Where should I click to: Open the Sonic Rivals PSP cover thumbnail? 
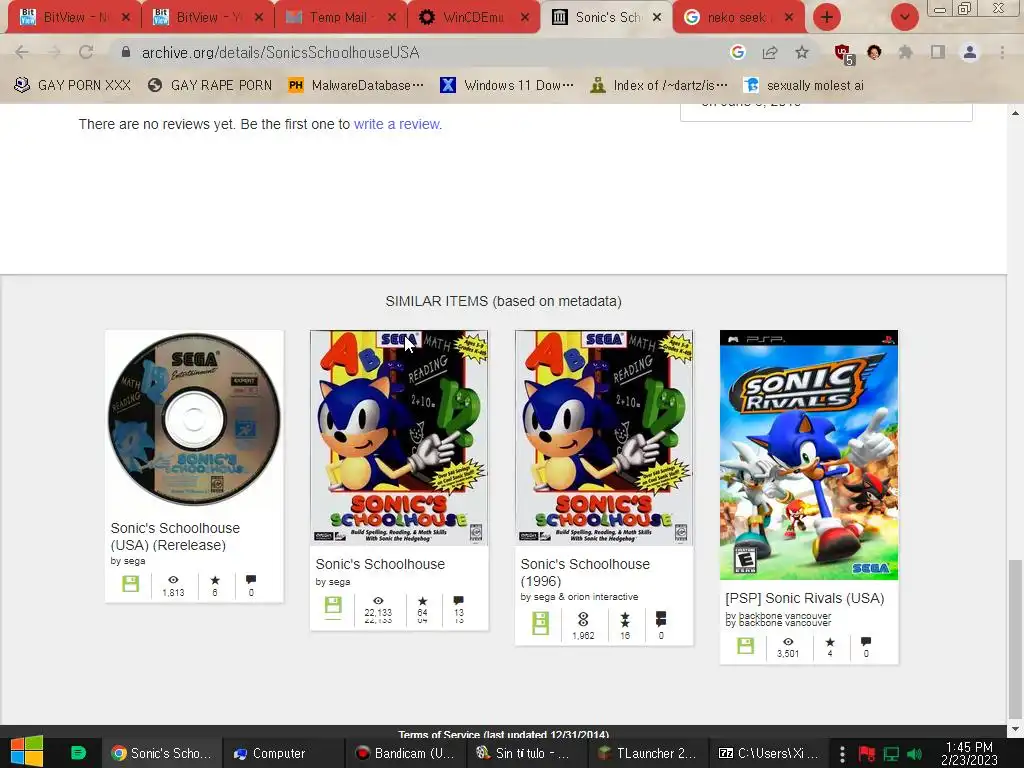(x=809, y=455)
